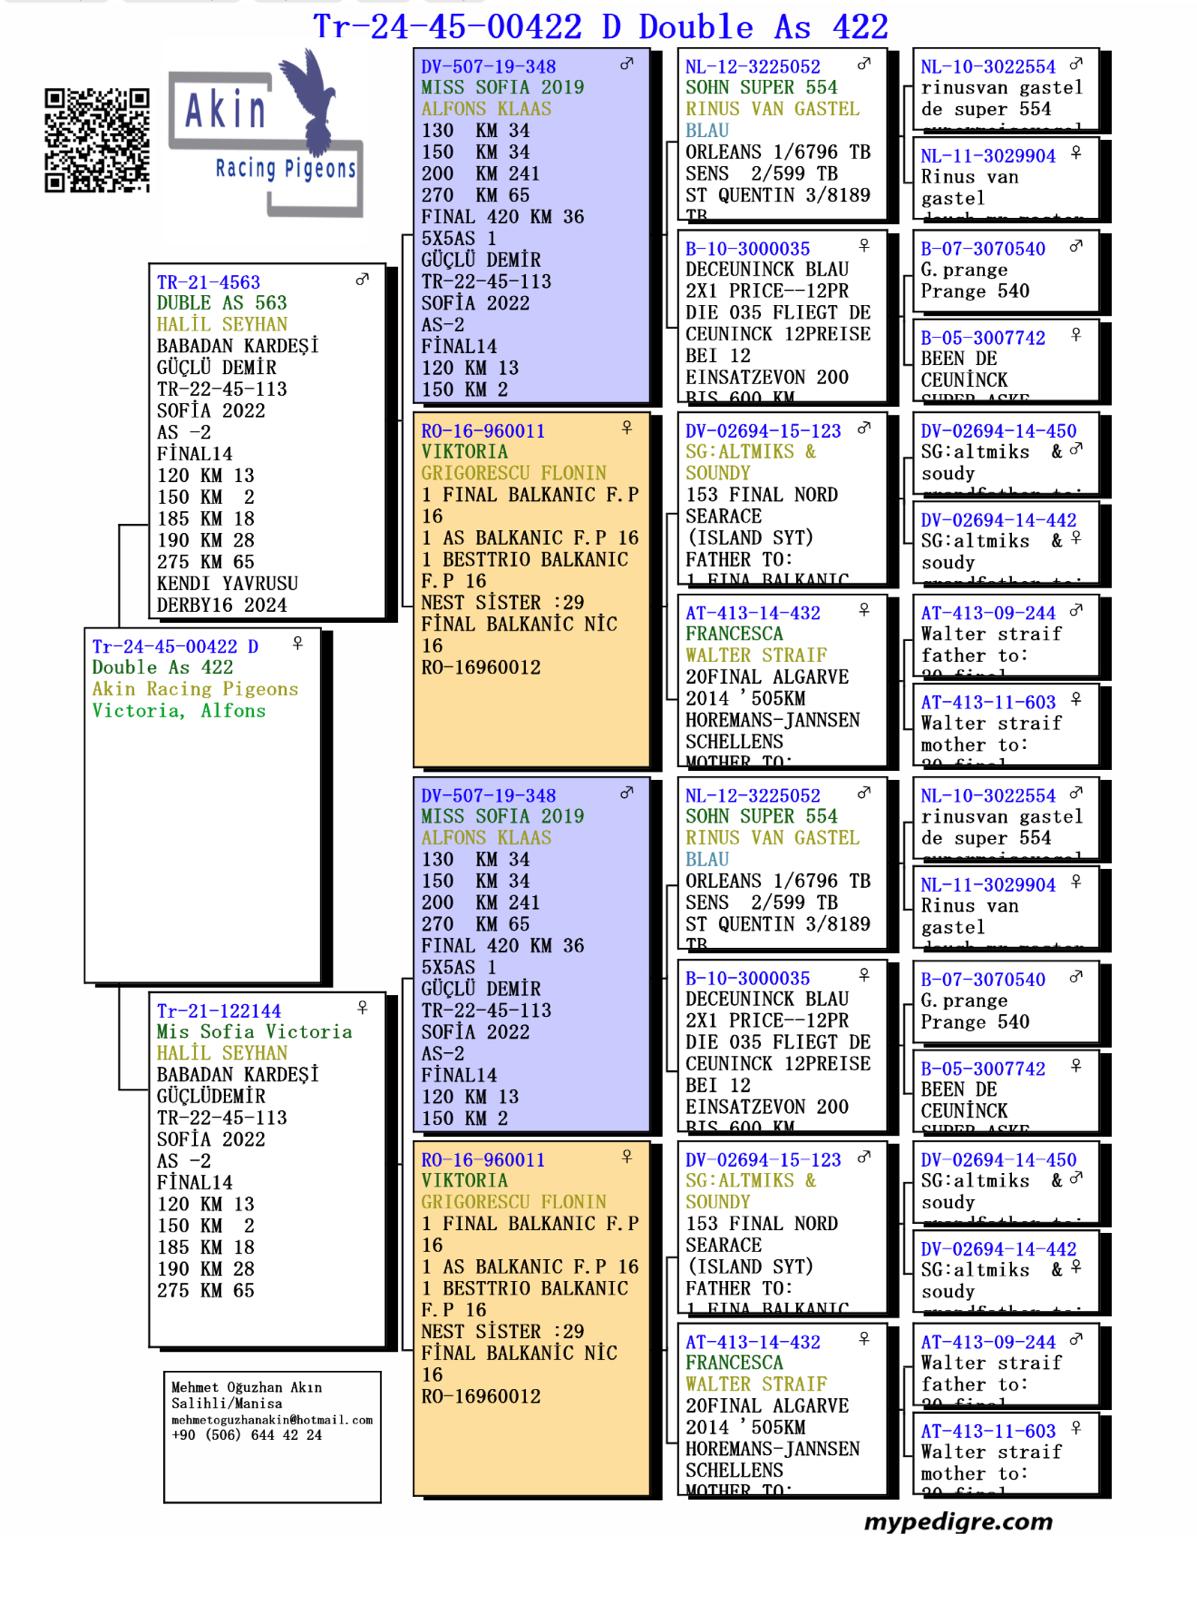The image size is (1197, 1600).
Task: Click the name 'Mehmet Oğuzhan Akın' in contact box
Action: pyautogui.click(x=246, y=1387)
